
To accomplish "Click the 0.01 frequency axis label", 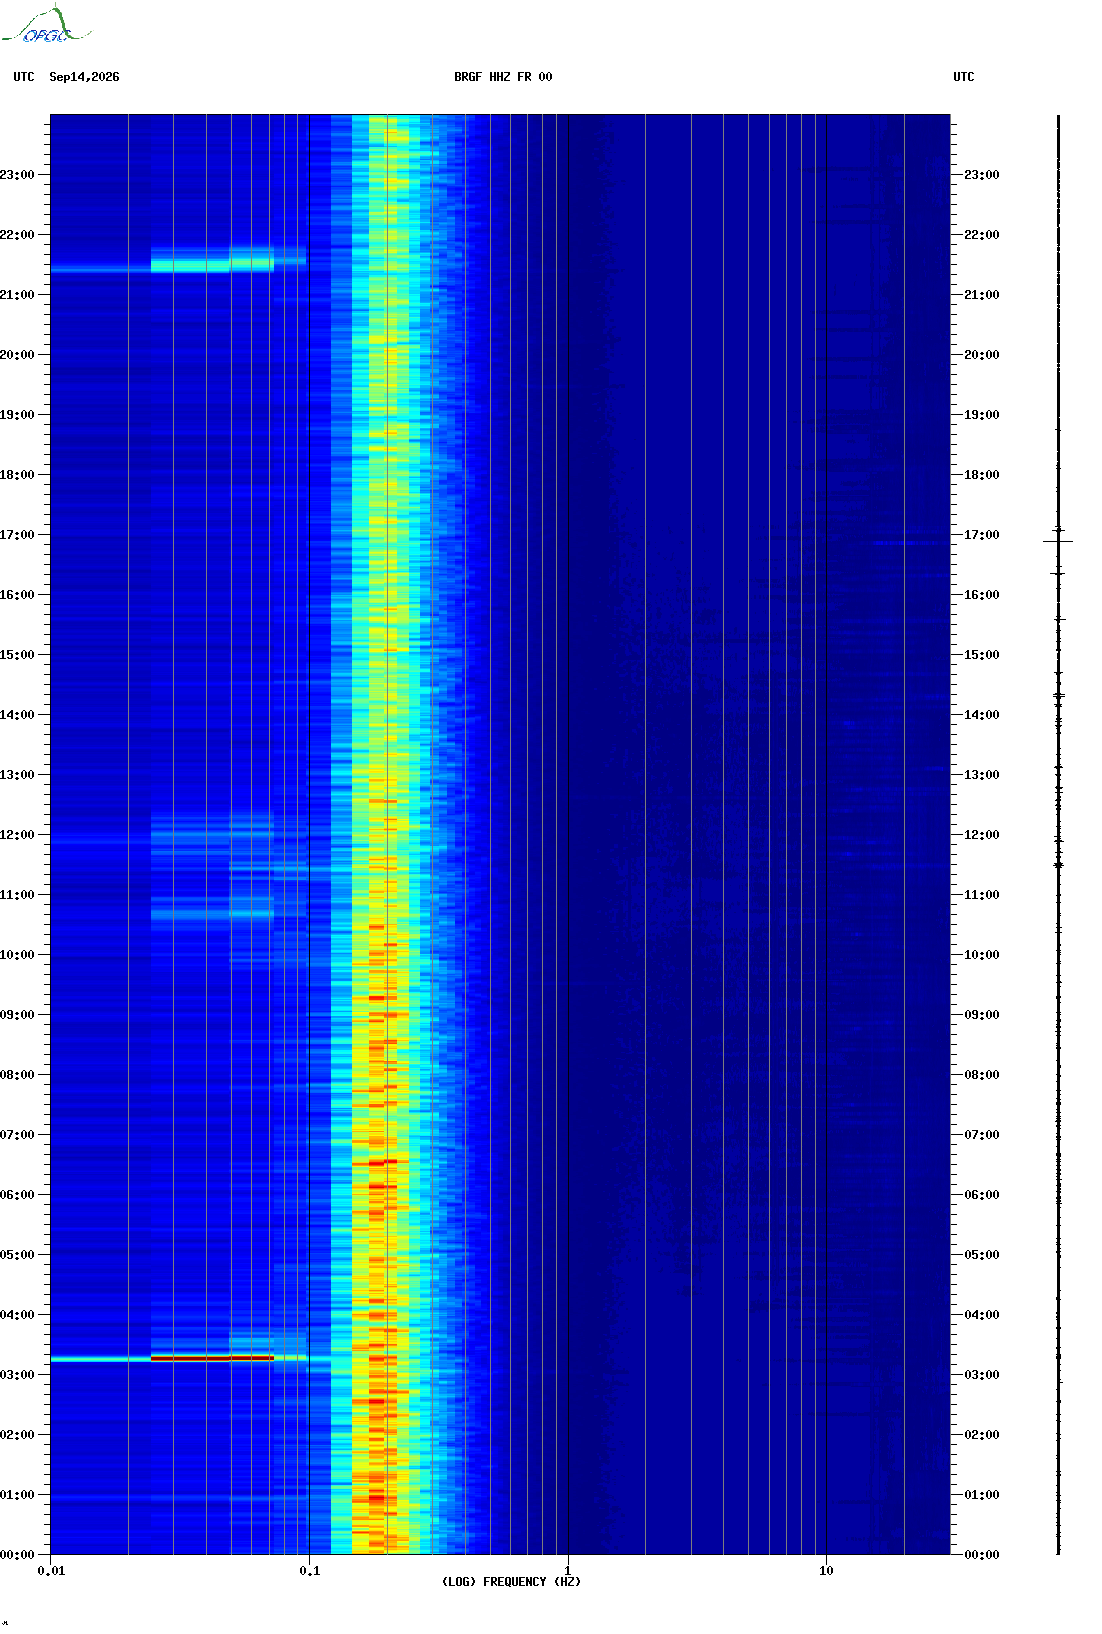I will pyautogui.click(x=51, y=1571).
